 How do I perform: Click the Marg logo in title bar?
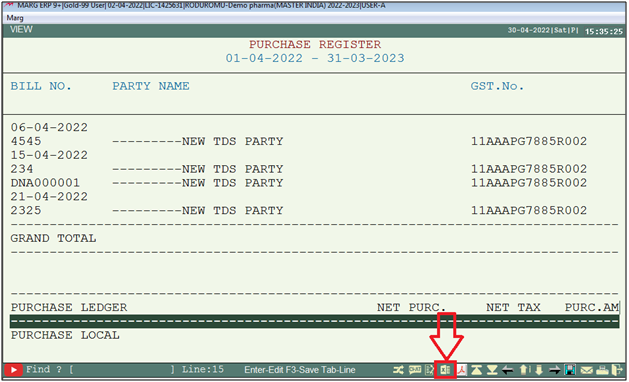click(x=9, y=5)
